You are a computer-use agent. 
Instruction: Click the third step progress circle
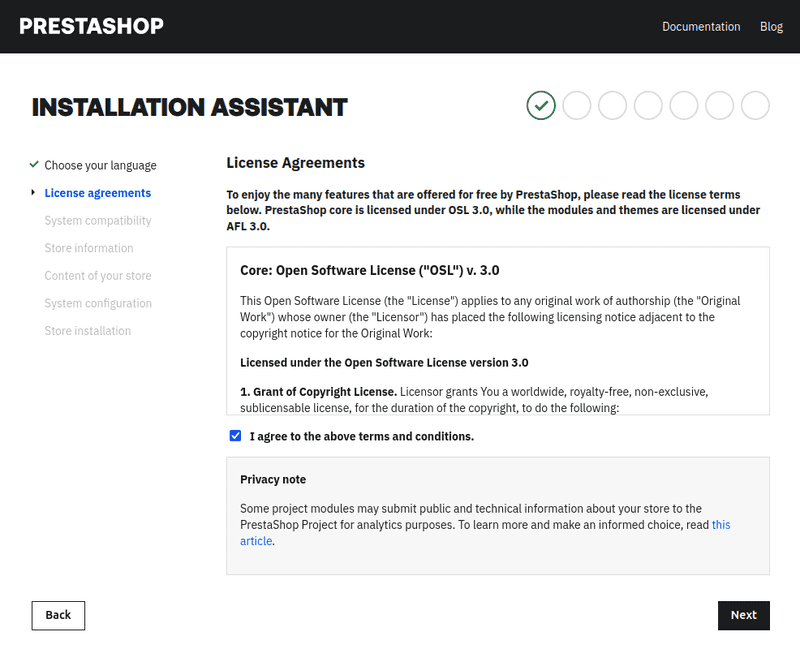(612, 105)
